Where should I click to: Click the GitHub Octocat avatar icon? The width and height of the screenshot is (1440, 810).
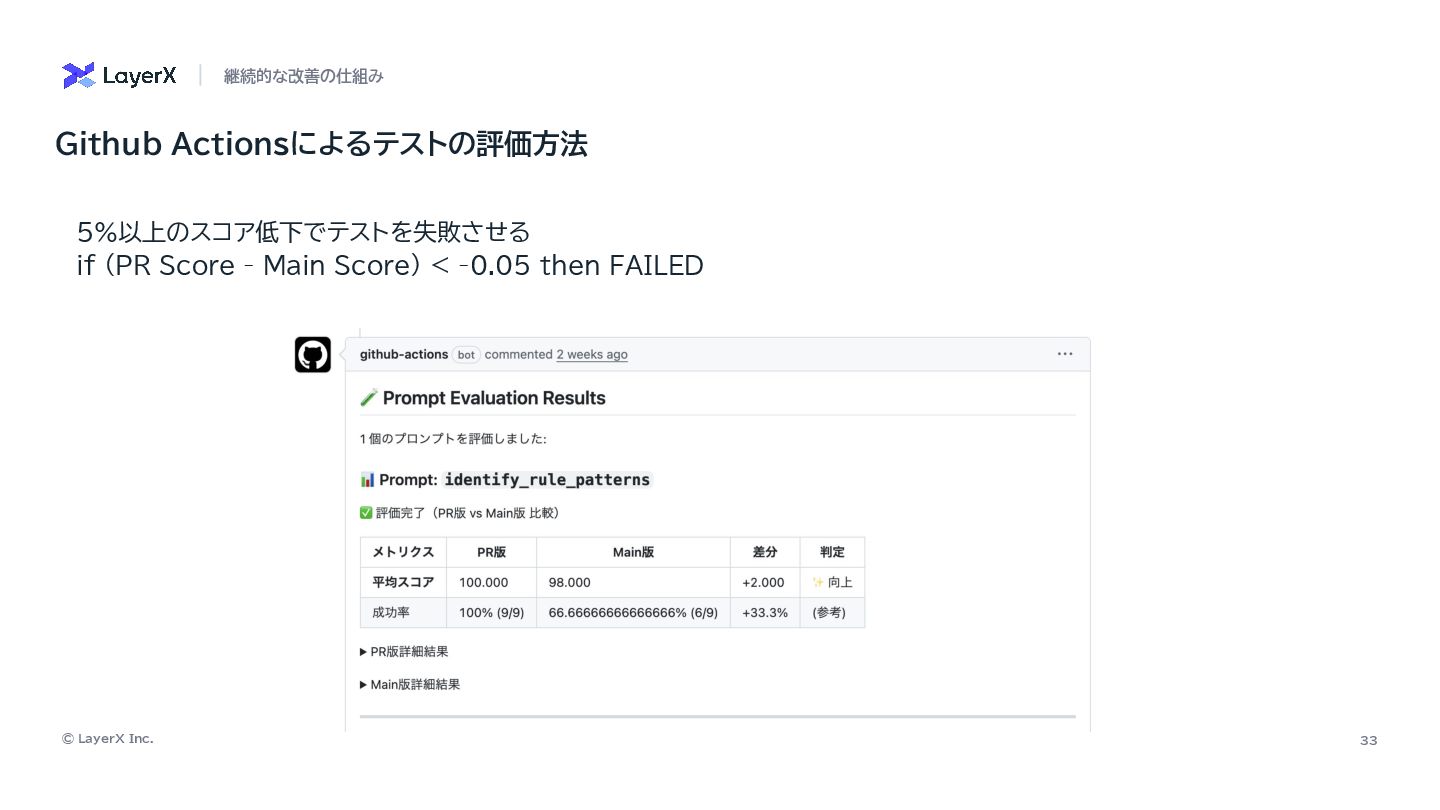[x=312, y=355]
